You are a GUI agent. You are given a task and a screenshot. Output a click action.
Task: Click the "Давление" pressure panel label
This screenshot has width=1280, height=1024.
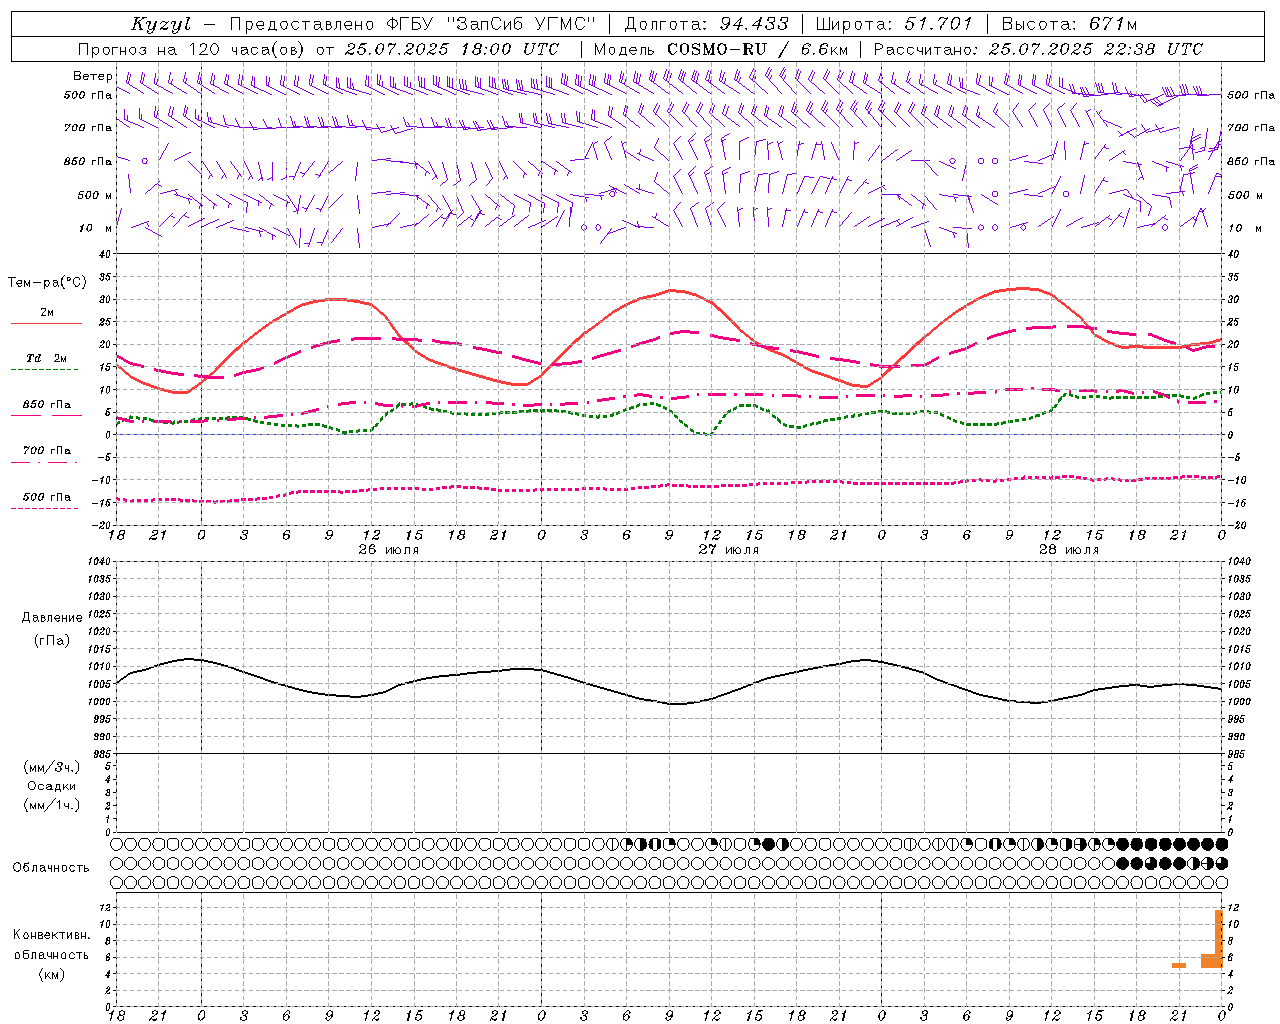tap(52, 618)
